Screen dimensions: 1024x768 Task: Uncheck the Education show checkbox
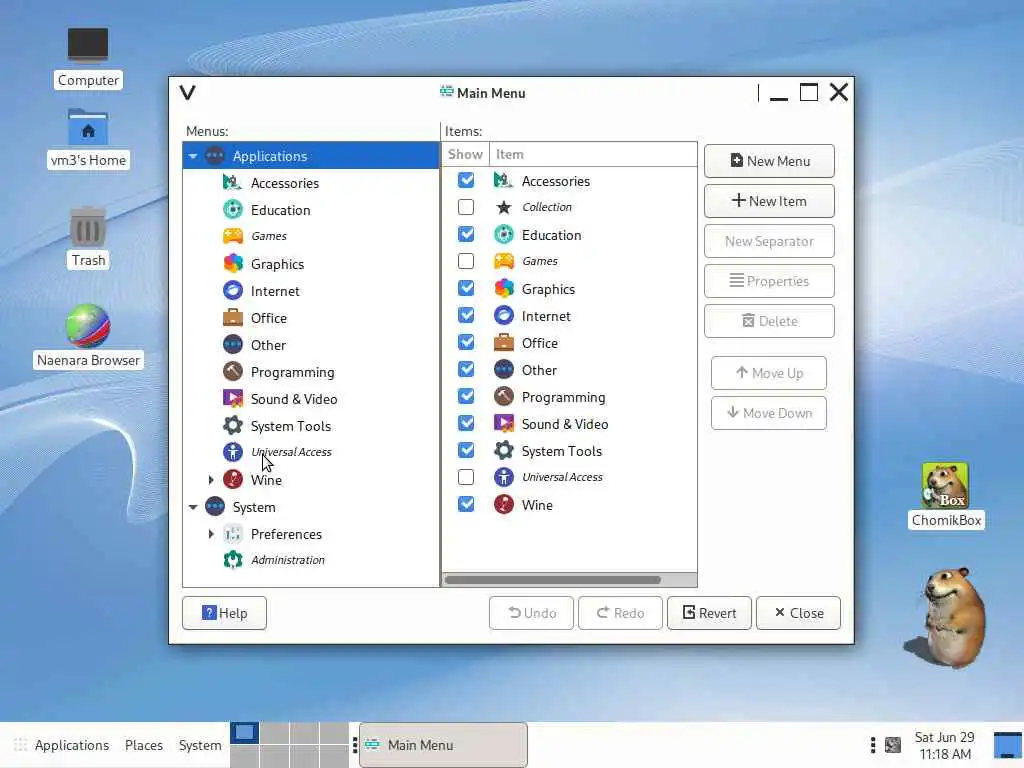pos(466,234)
